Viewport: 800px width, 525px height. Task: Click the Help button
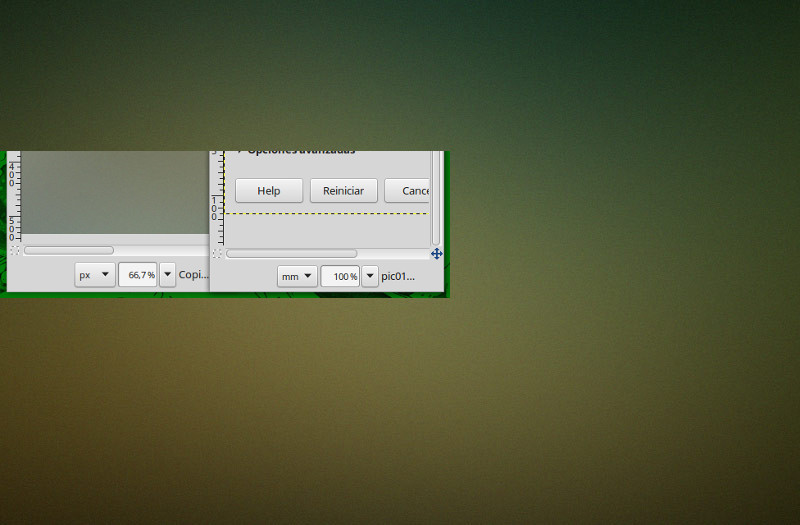pos(269,191)
